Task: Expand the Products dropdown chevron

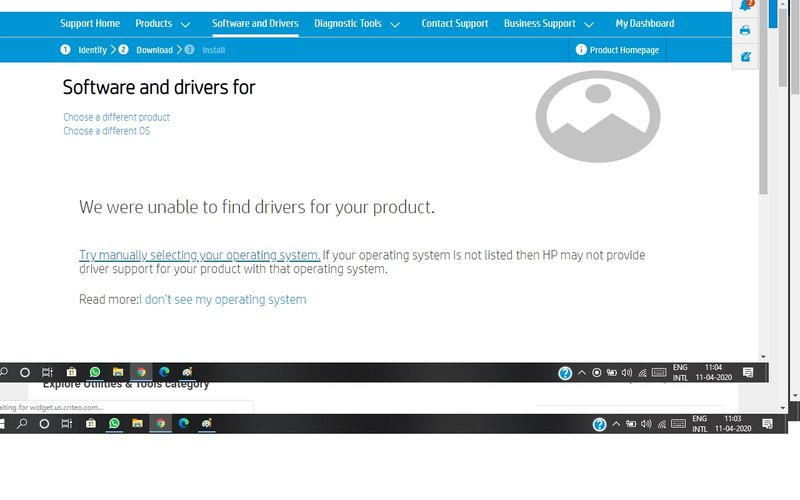Action: click(x=186, y=24)
